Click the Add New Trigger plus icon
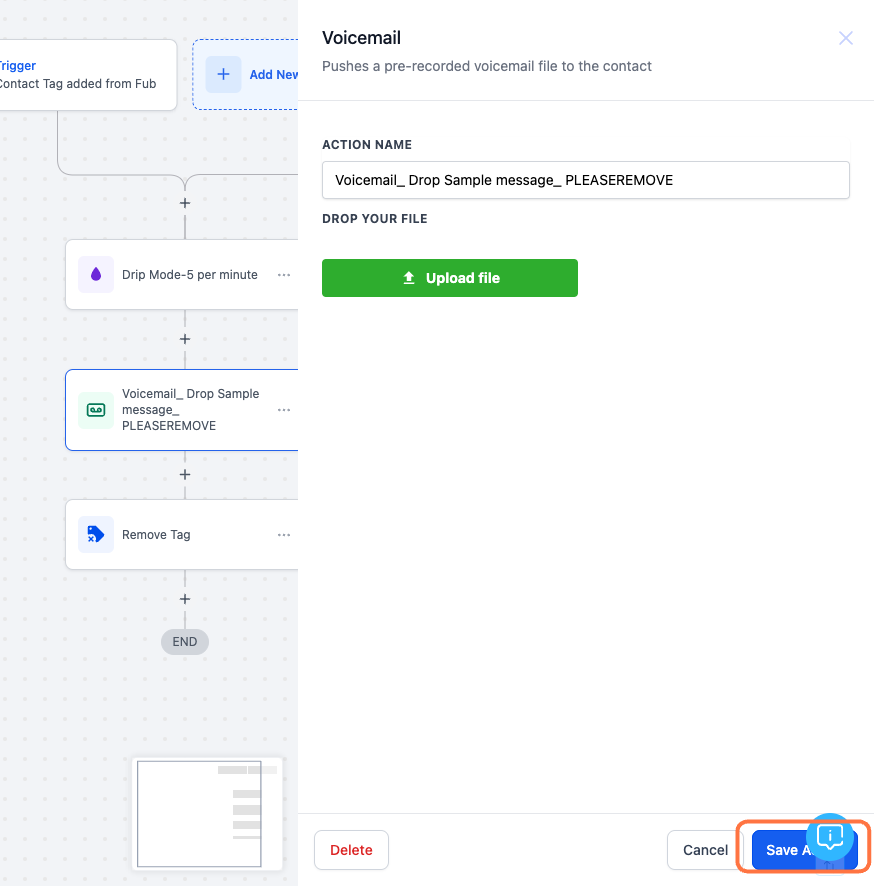The image size is (874, 886). [x=223, y=74]
